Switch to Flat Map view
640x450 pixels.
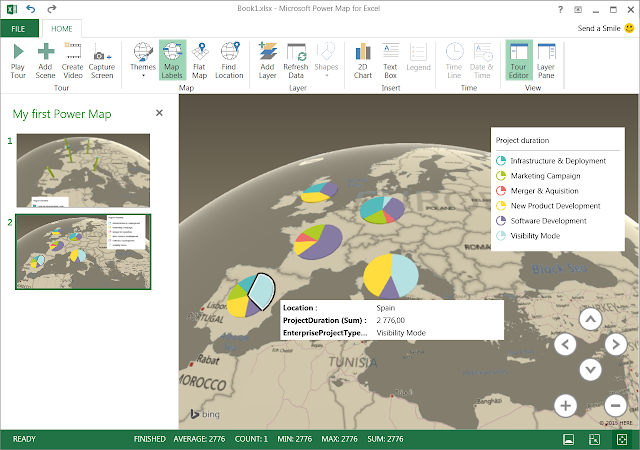[x=200, y=60]
